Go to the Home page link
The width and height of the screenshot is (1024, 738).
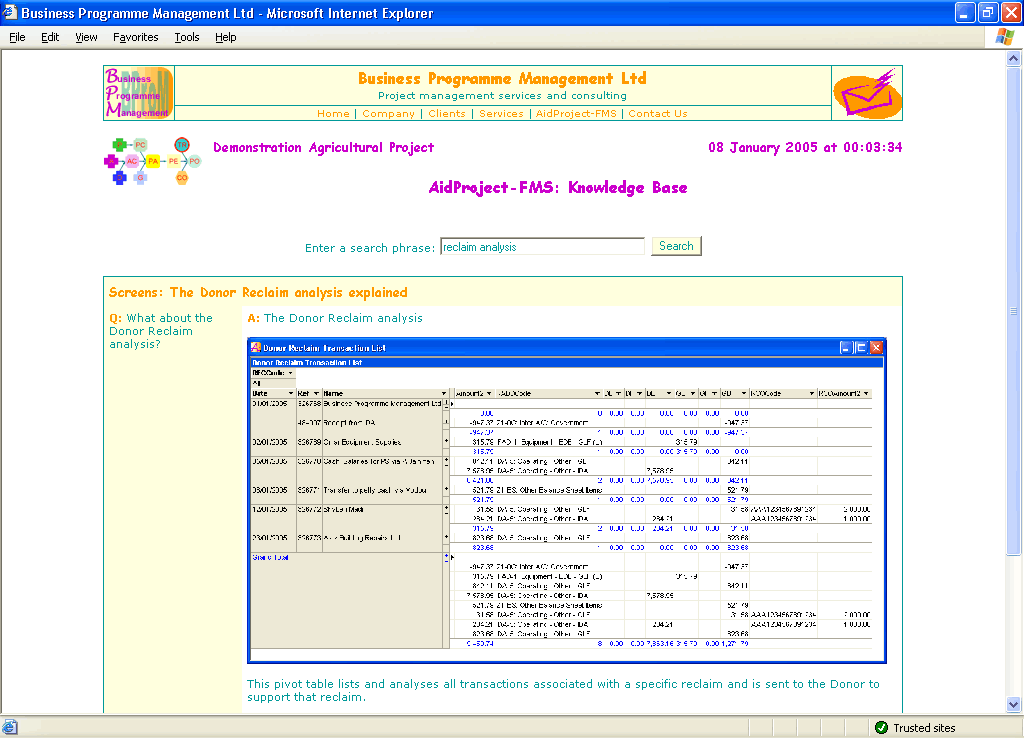coord(333,114)
